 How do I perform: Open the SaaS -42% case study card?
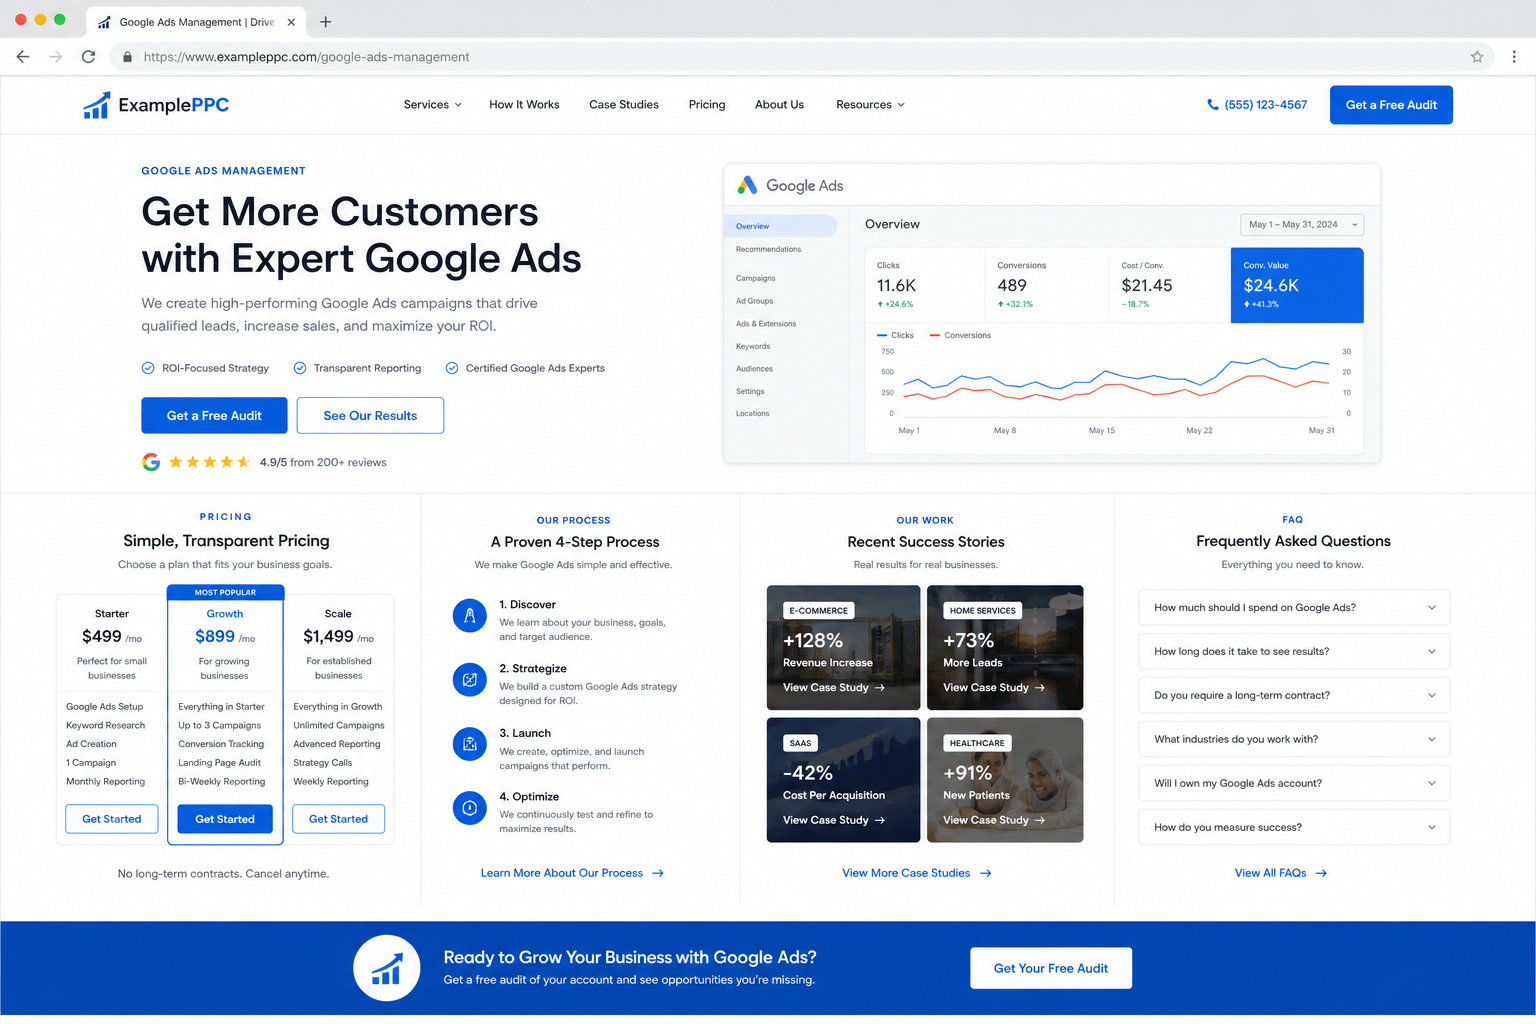point(843,780)
